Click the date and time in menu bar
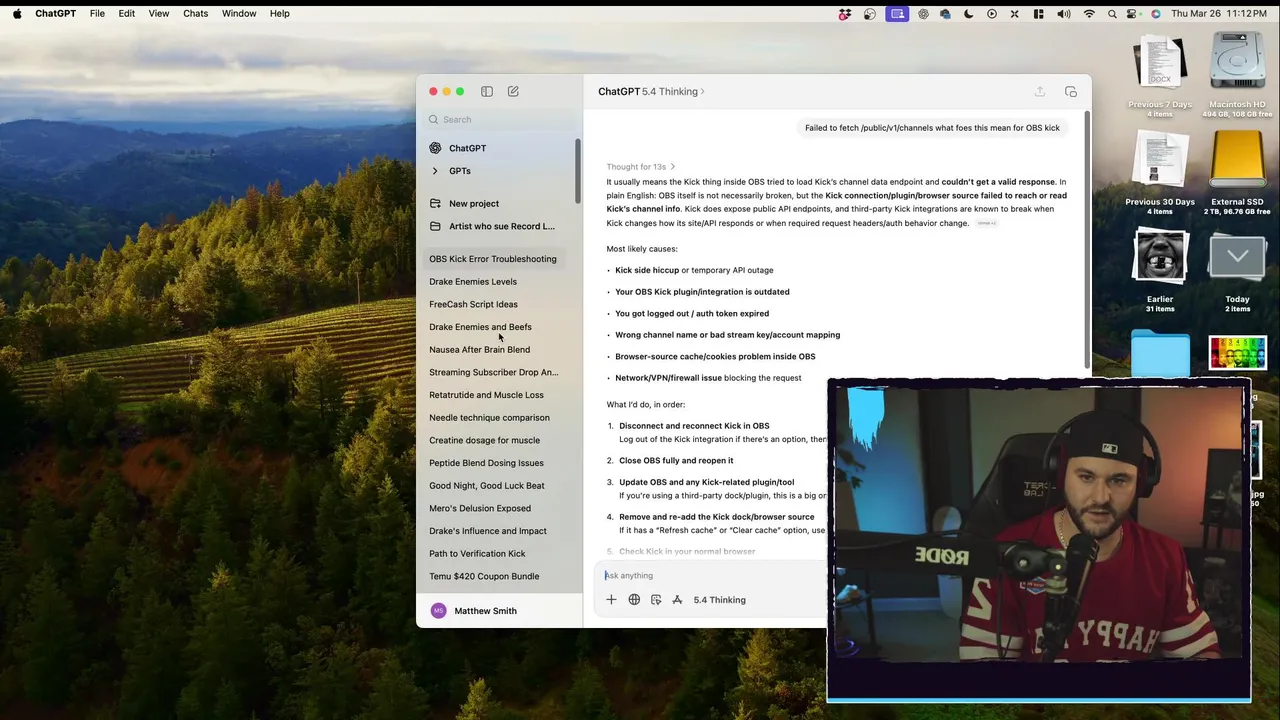1280x720 pixels. coord(1220,14)
